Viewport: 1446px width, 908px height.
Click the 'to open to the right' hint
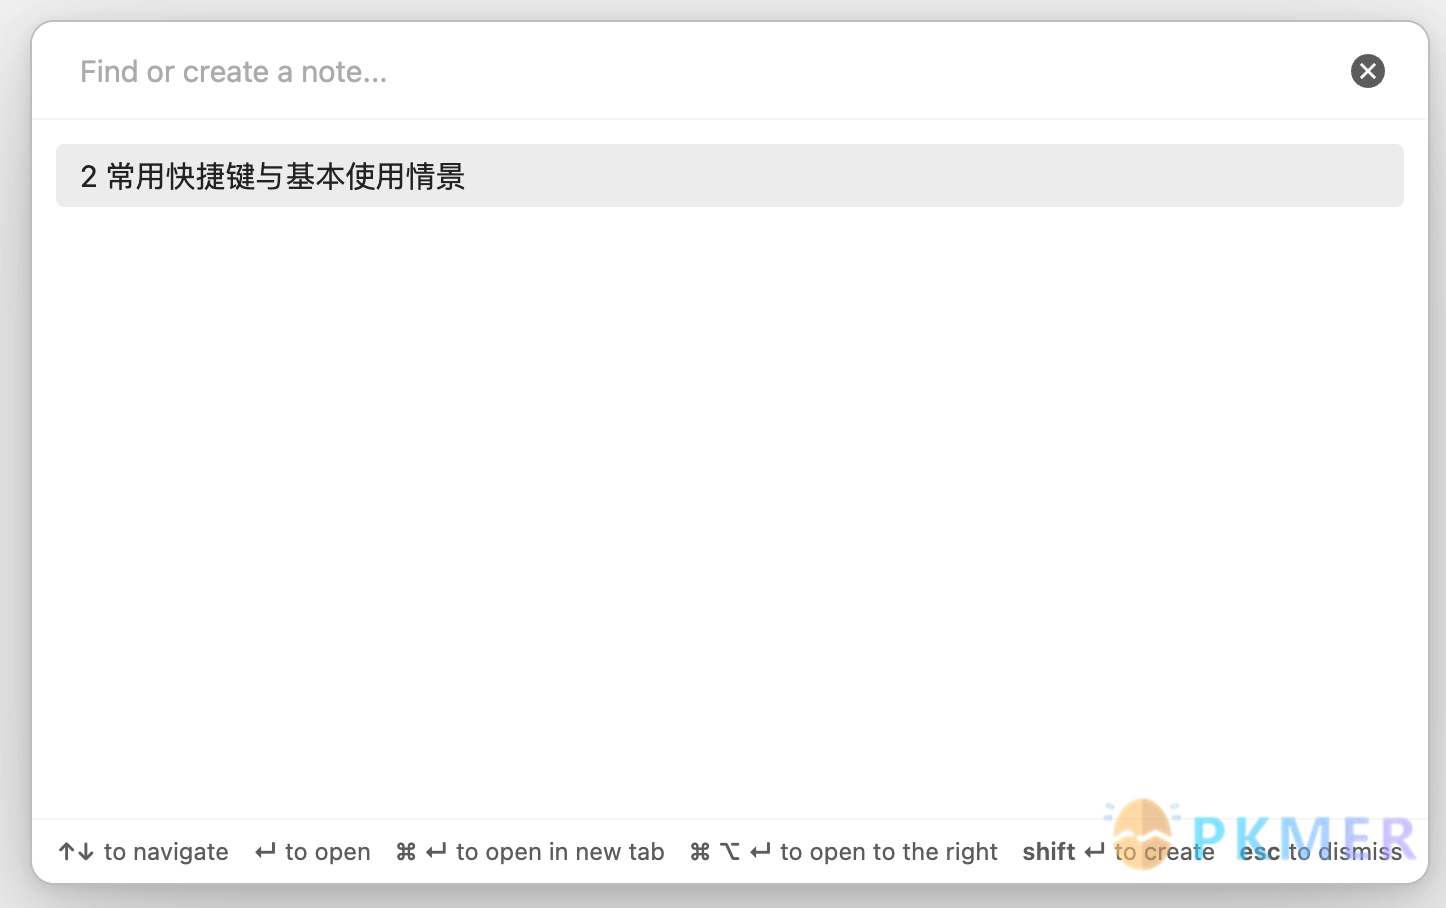tap(889, 852)
